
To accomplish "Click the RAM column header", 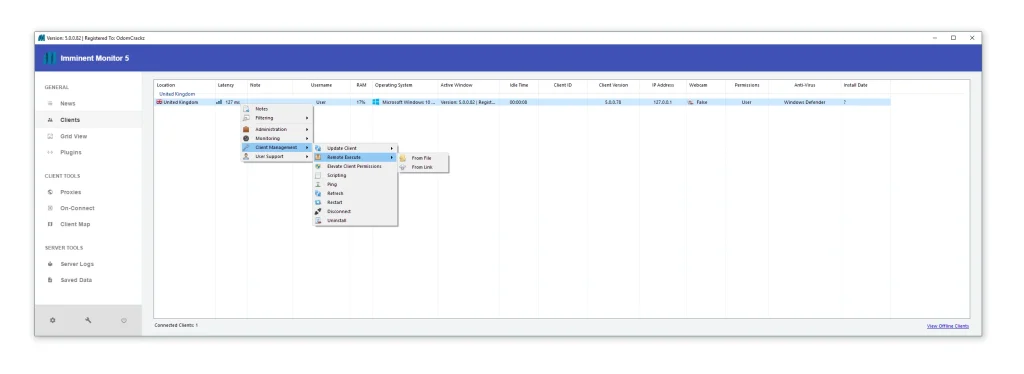I will tap(361, 86).
